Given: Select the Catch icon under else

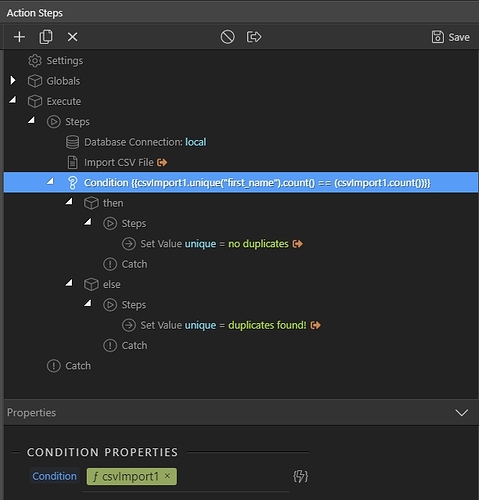Looking at the screenshot, I should click(x=110, y=345).
